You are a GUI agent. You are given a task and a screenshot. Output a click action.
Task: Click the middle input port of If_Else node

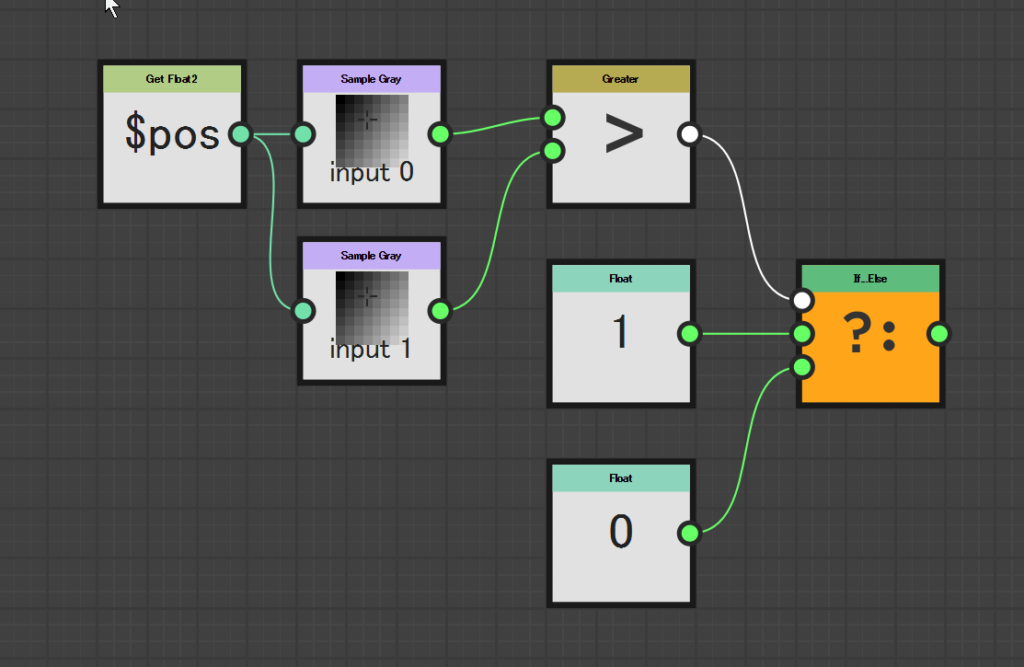(802, 334)
